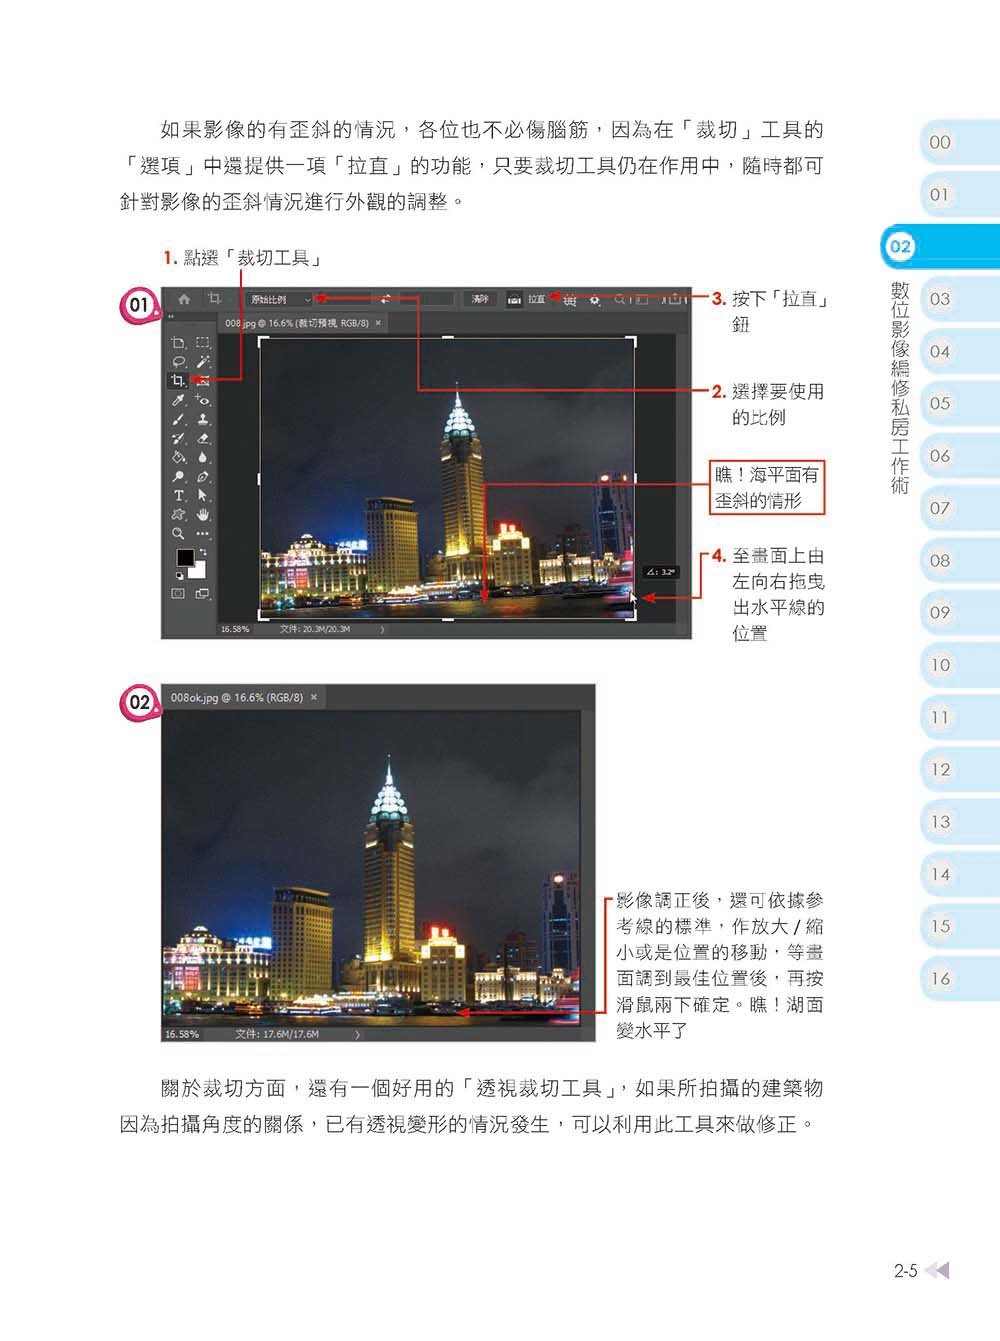Close the 008ok.jpg document tab
Viewport: 1000px width, 1341px height.
(314, 697)
